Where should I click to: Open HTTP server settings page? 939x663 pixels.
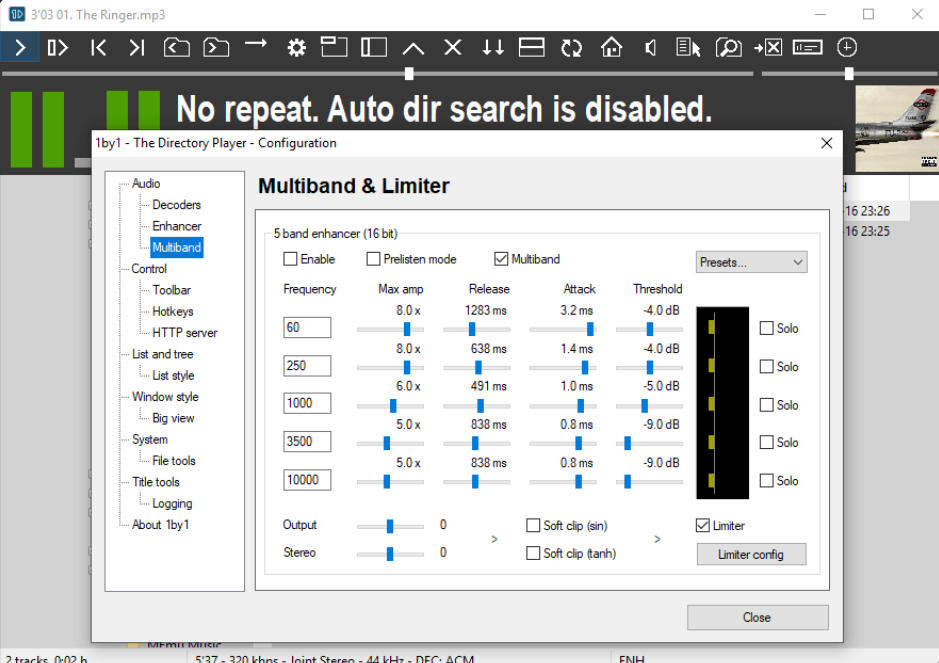coord(184,332)
